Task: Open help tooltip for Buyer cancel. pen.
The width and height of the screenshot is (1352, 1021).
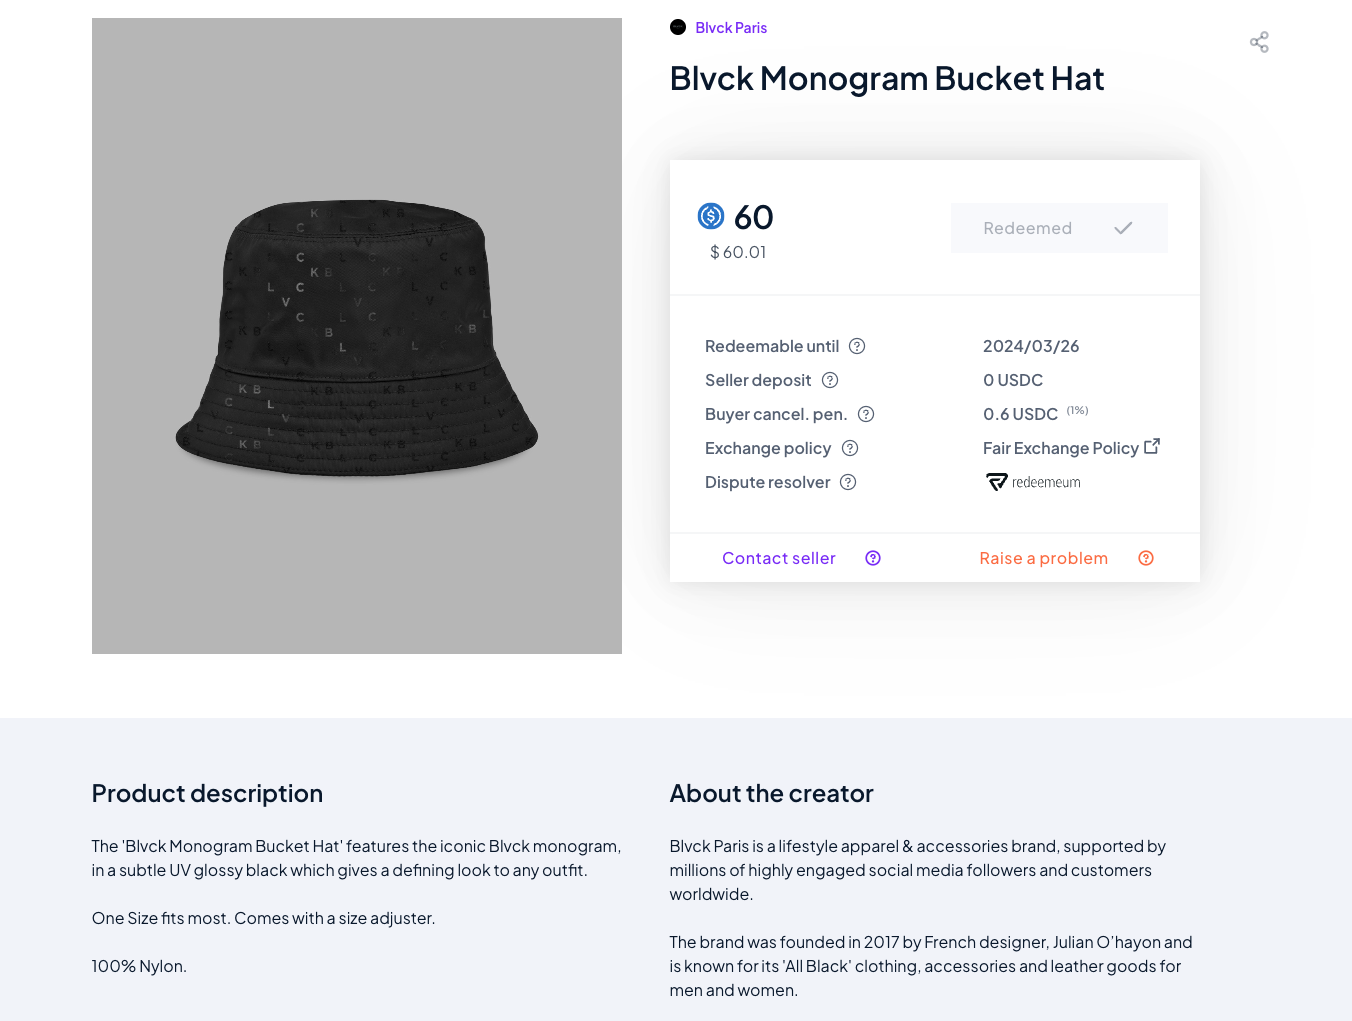Action: (x=866, y=414)
